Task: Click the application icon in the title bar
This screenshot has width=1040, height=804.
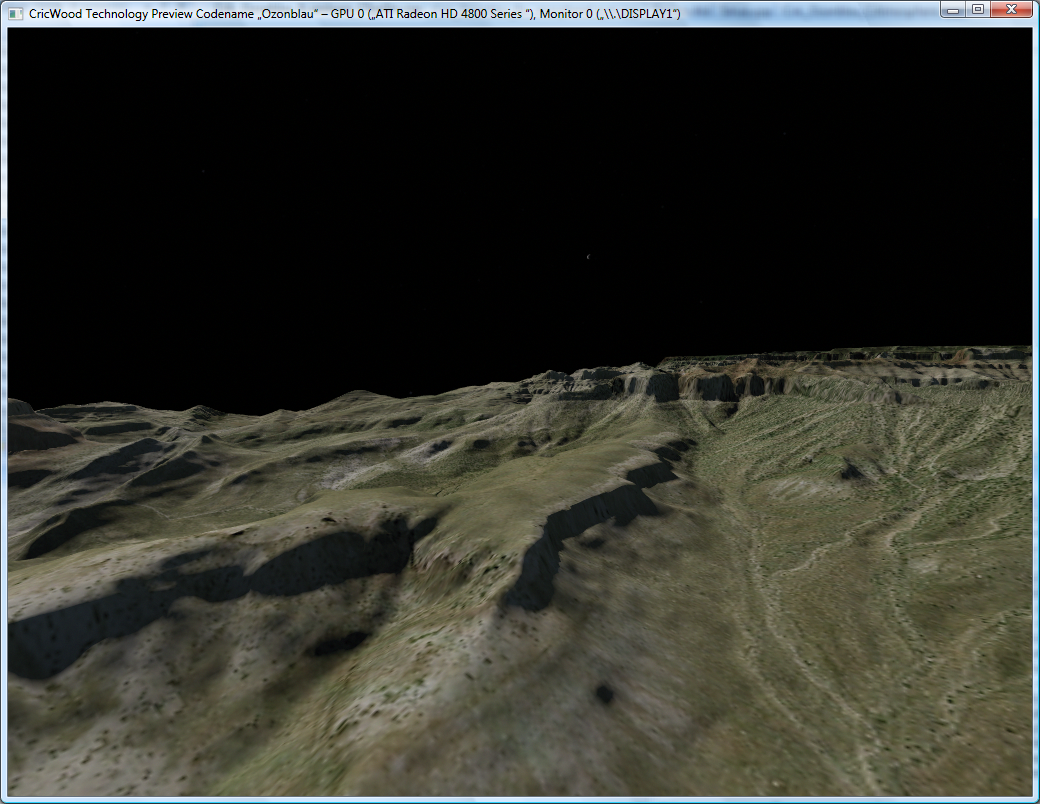Action: [x=15, y=9]
